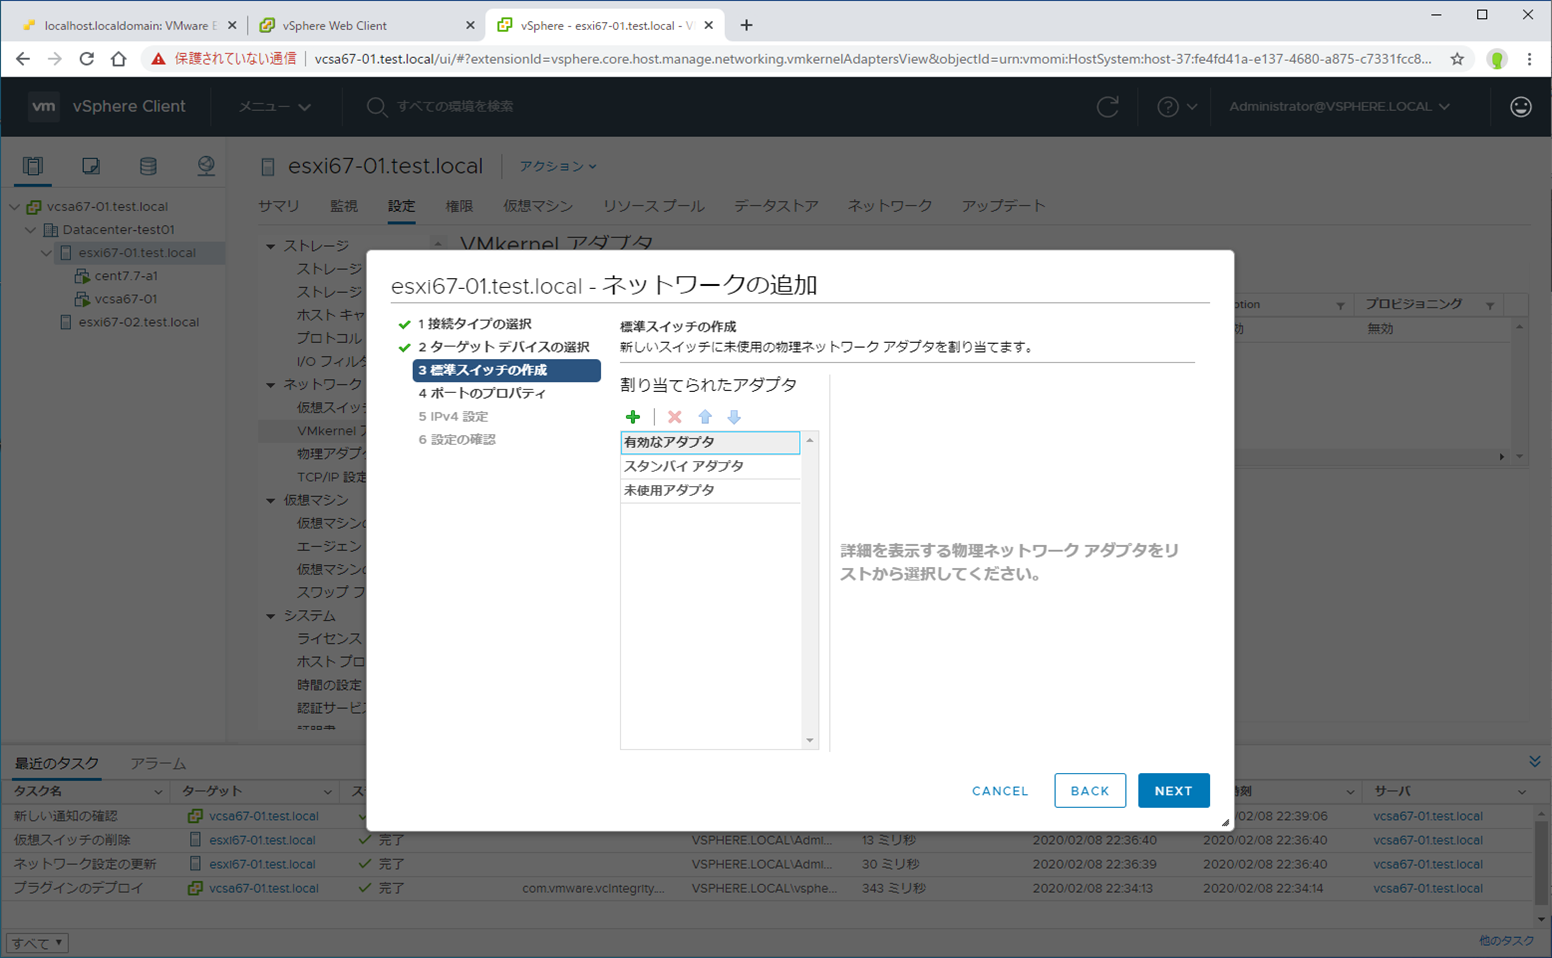This screenshot has height=958, width=1552.
Task: Open the Chrome three-dot menu
Action: coord(1529,59)
